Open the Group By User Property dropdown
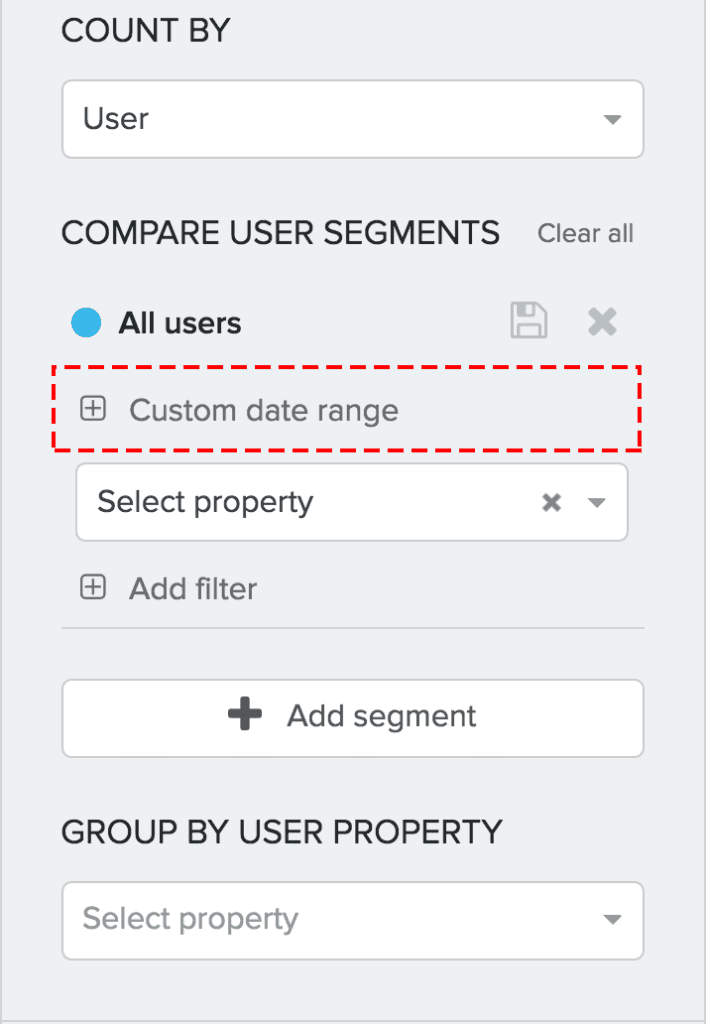This screenshot has width=706, height=1024. pyautogui.click(x=351, y=919)
